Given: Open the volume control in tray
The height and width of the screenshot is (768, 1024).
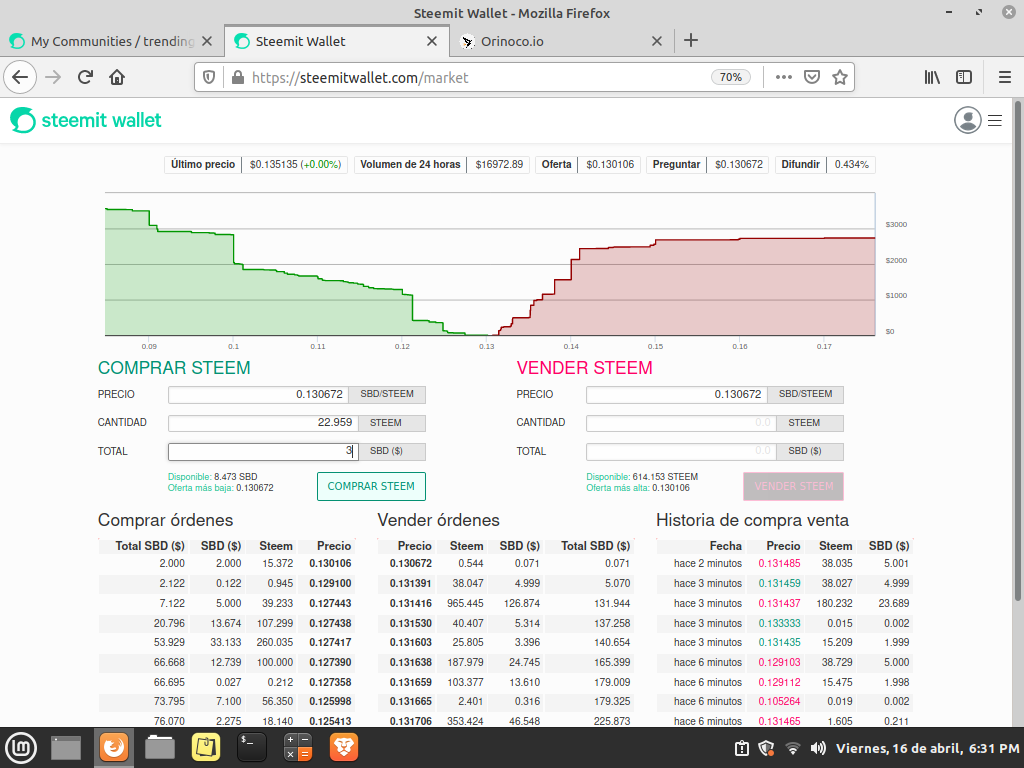Looking at the screenshot, I should [x=818, y=748].
